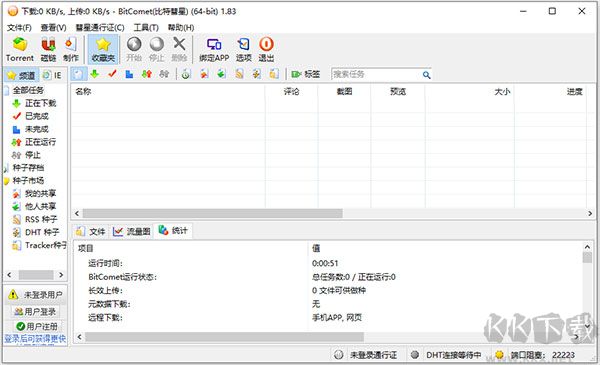Open the Comet Passport menu (彗星通行证)
The width and height of the screenshot is (600, 365).
100,28
